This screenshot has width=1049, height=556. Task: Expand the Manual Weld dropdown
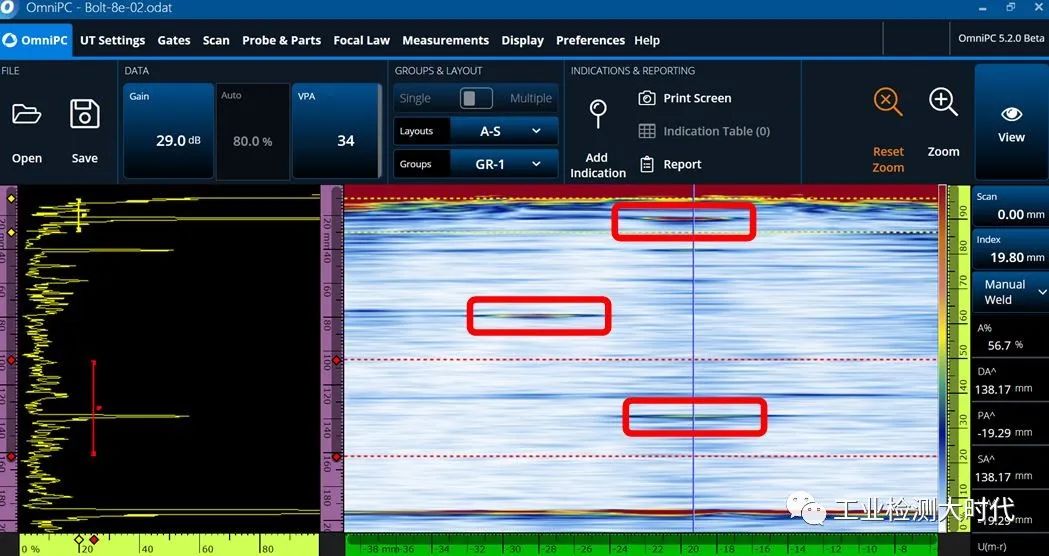1010,292
